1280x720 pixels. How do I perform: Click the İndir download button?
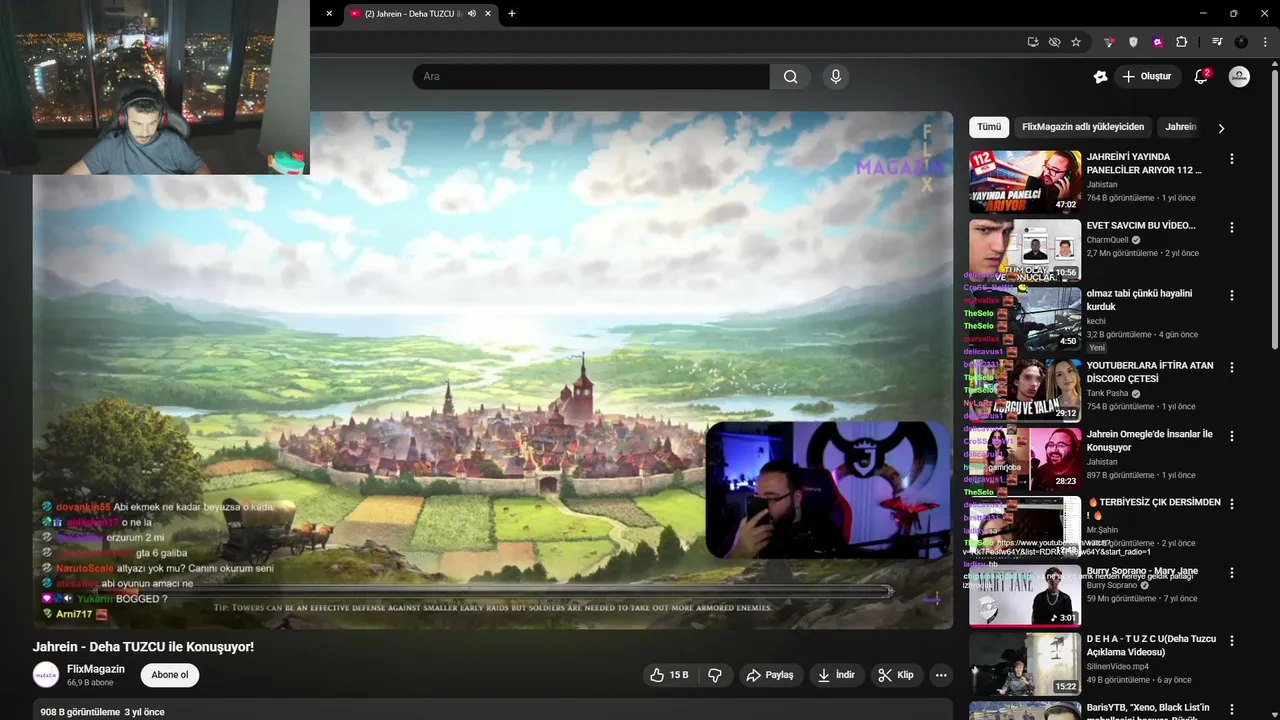[836, 675]
